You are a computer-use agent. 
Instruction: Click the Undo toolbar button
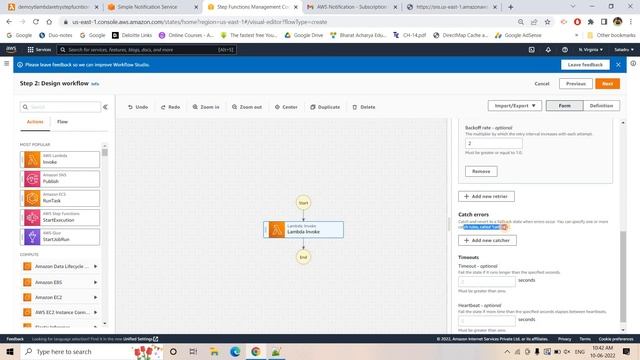coord(138,107)
